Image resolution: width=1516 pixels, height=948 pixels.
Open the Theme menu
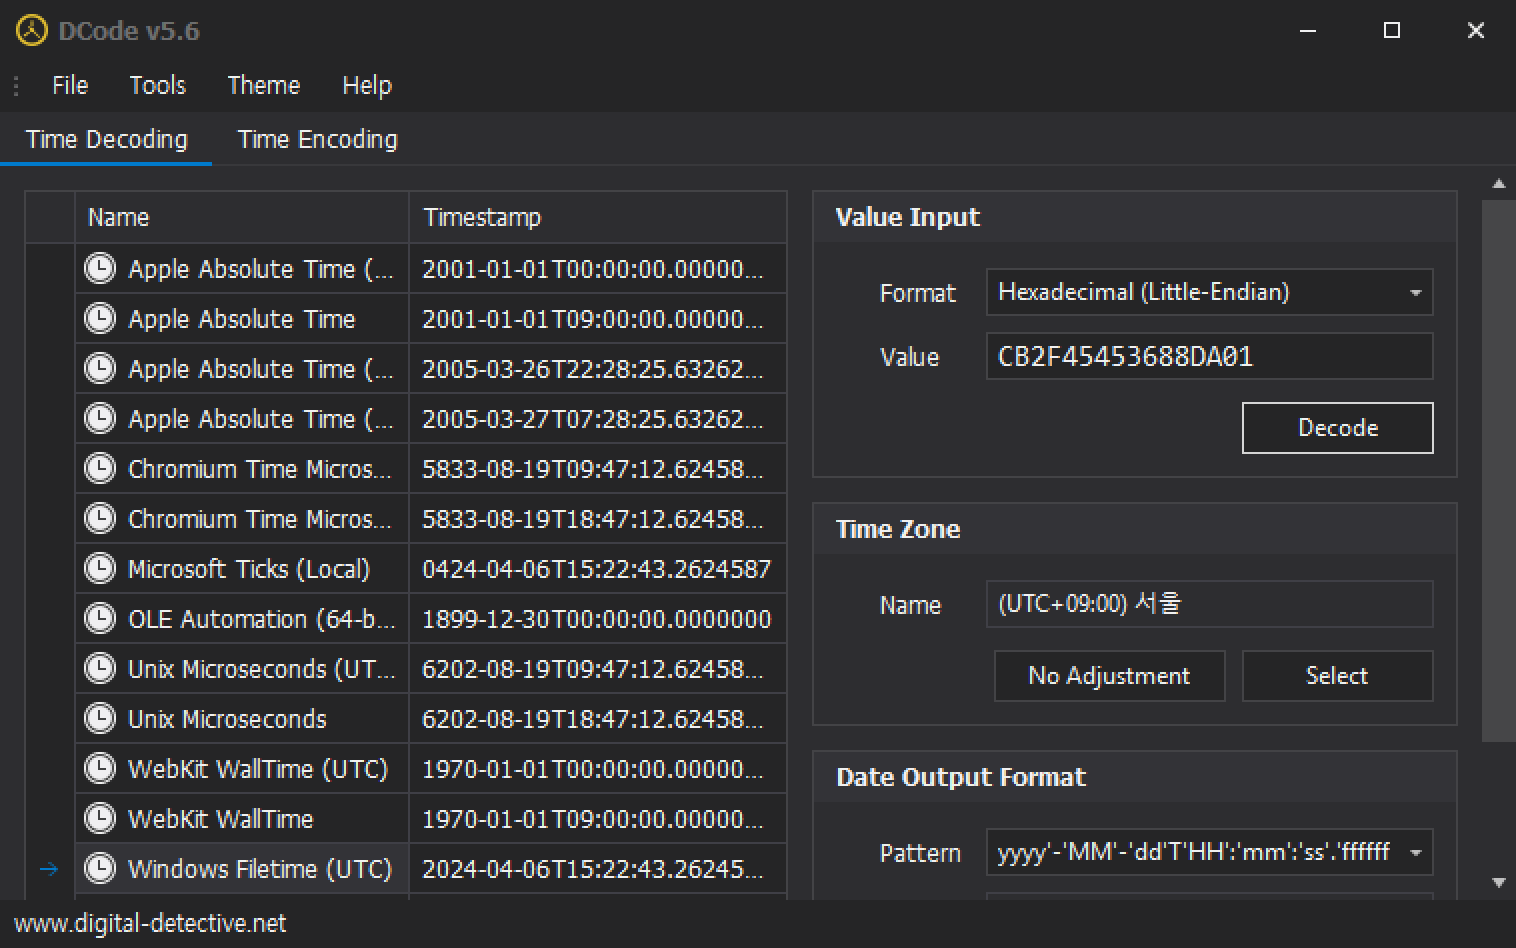click(x=264, y=85)
